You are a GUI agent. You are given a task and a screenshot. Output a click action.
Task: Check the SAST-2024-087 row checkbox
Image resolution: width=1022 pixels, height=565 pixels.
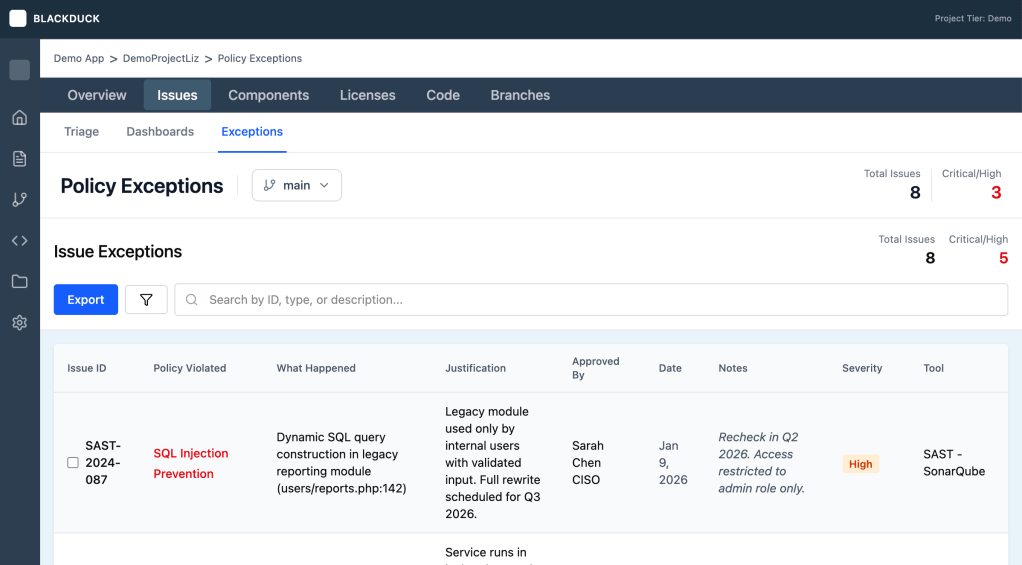pos(73,463)
